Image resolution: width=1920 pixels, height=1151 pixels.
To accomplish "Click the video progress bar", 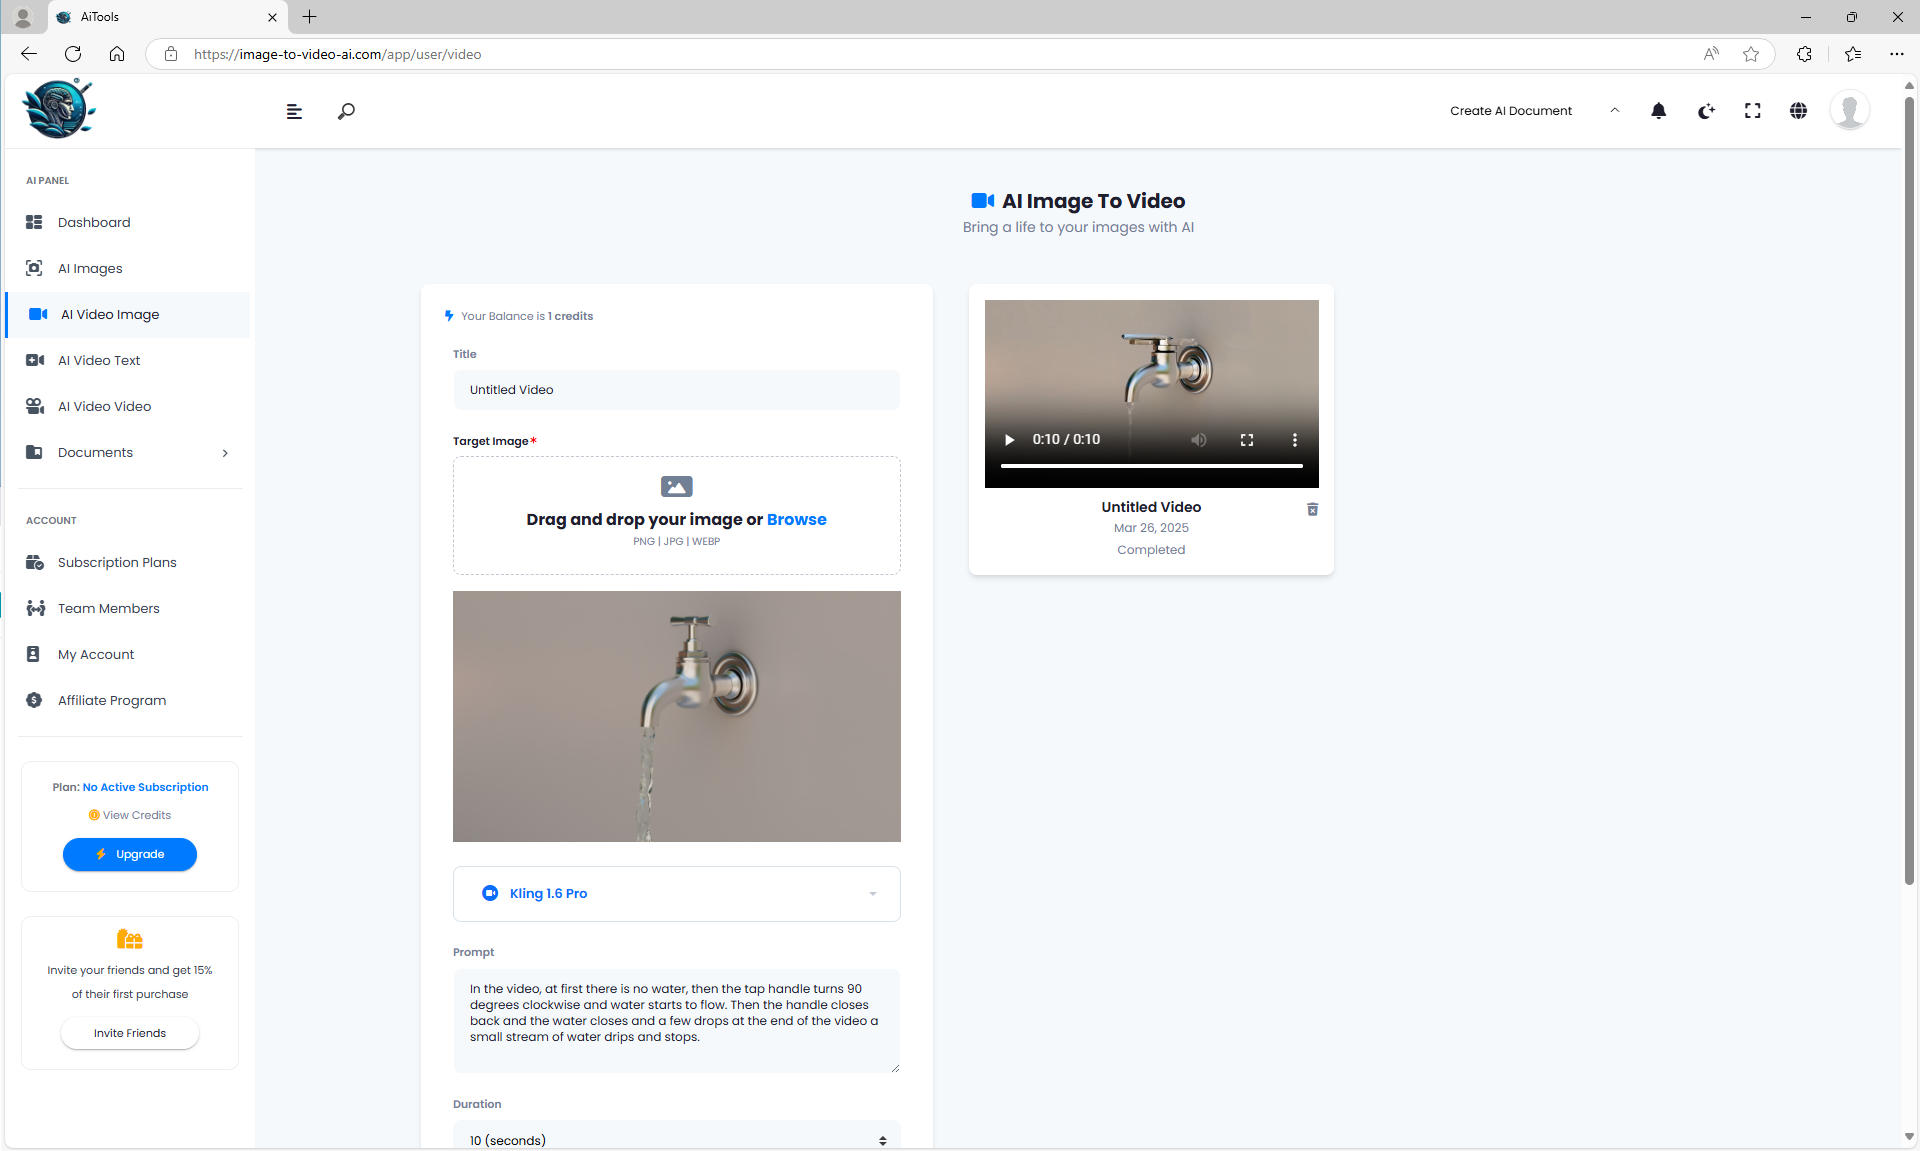I will point(1150,466).
